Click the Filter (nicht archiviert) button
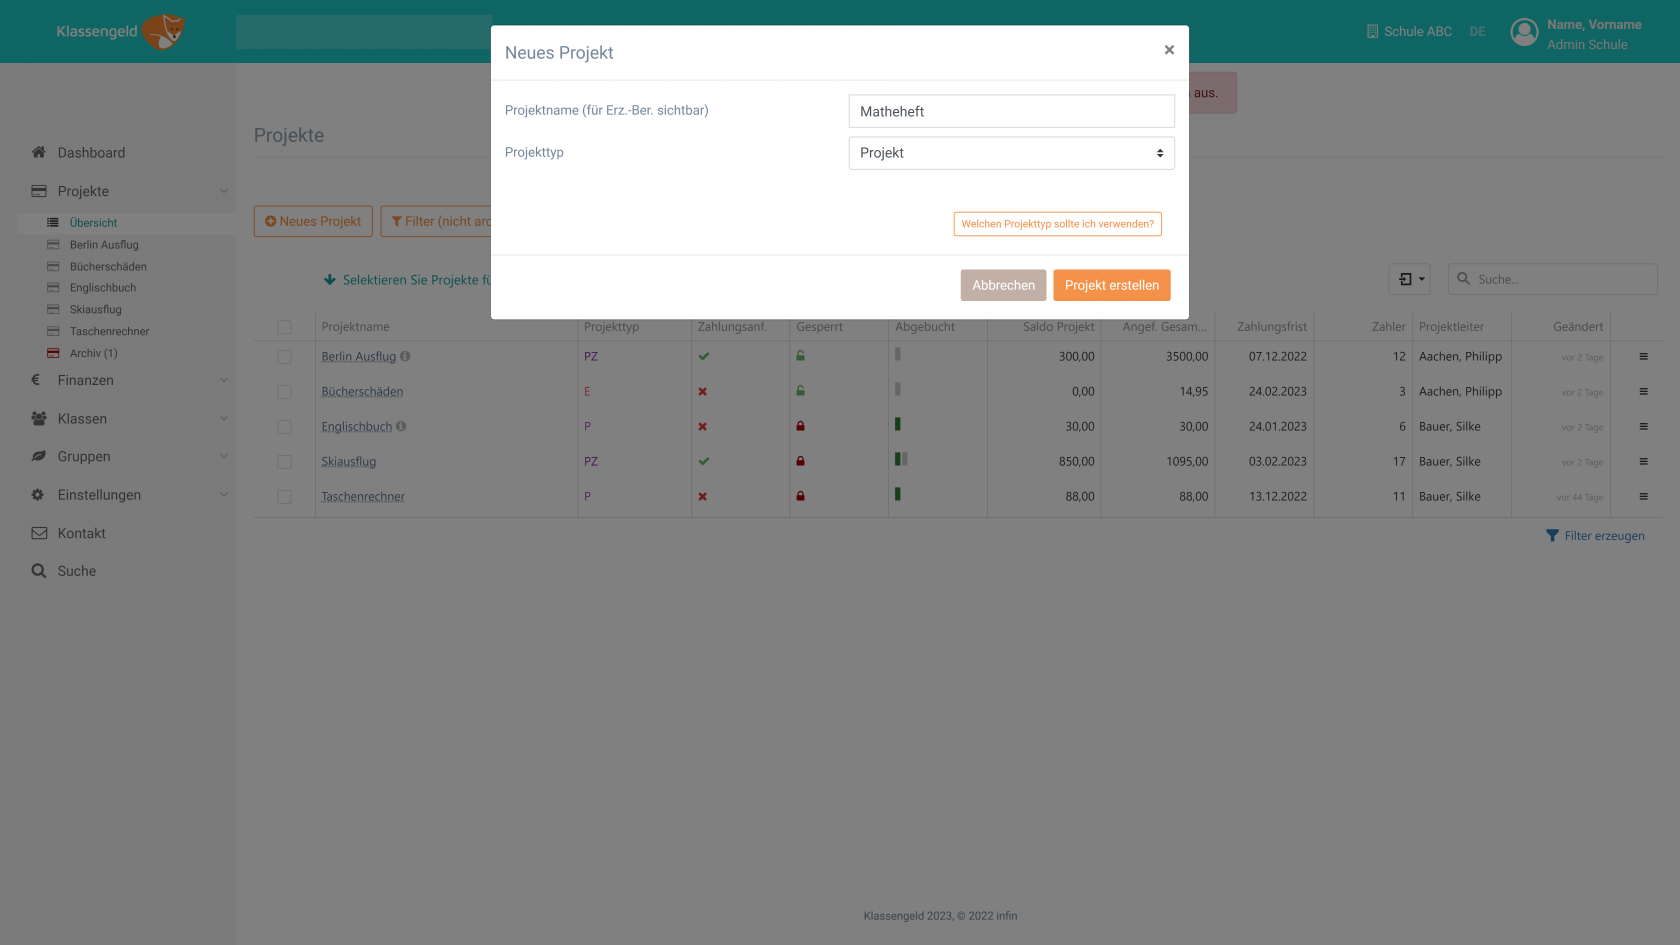The height and width of the screenshot is (945, 1680). pyautogui.click(x=436, y=221)
